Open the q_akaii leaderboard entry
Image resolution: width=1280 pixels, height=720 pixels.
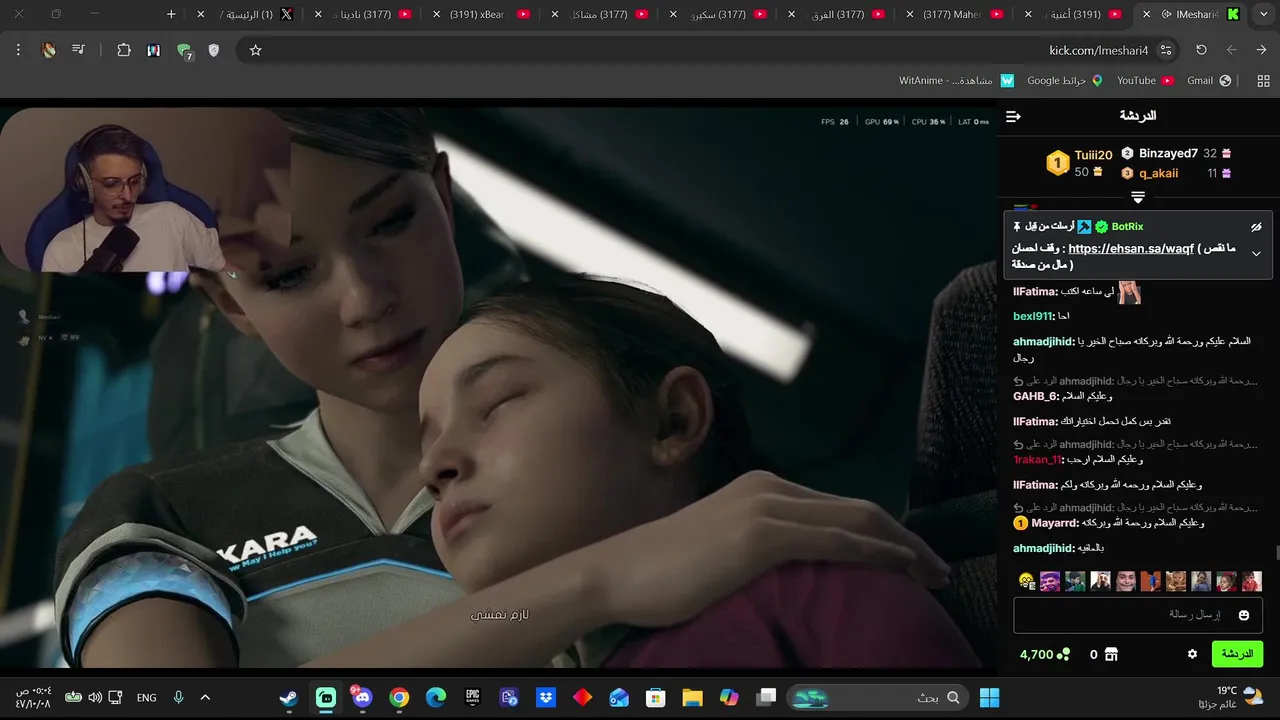1158,173
